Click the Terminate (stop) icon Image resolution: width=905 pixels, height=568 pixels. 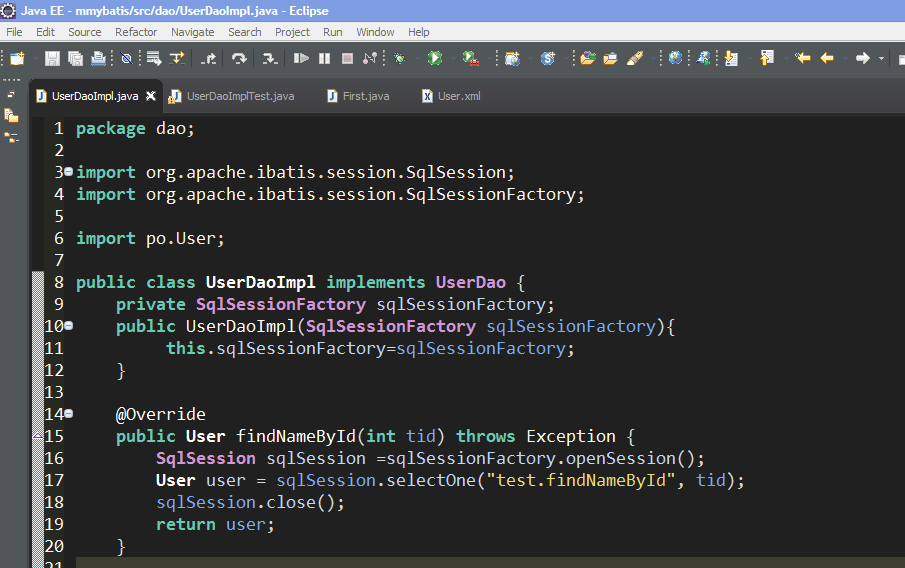click(347, 58)
